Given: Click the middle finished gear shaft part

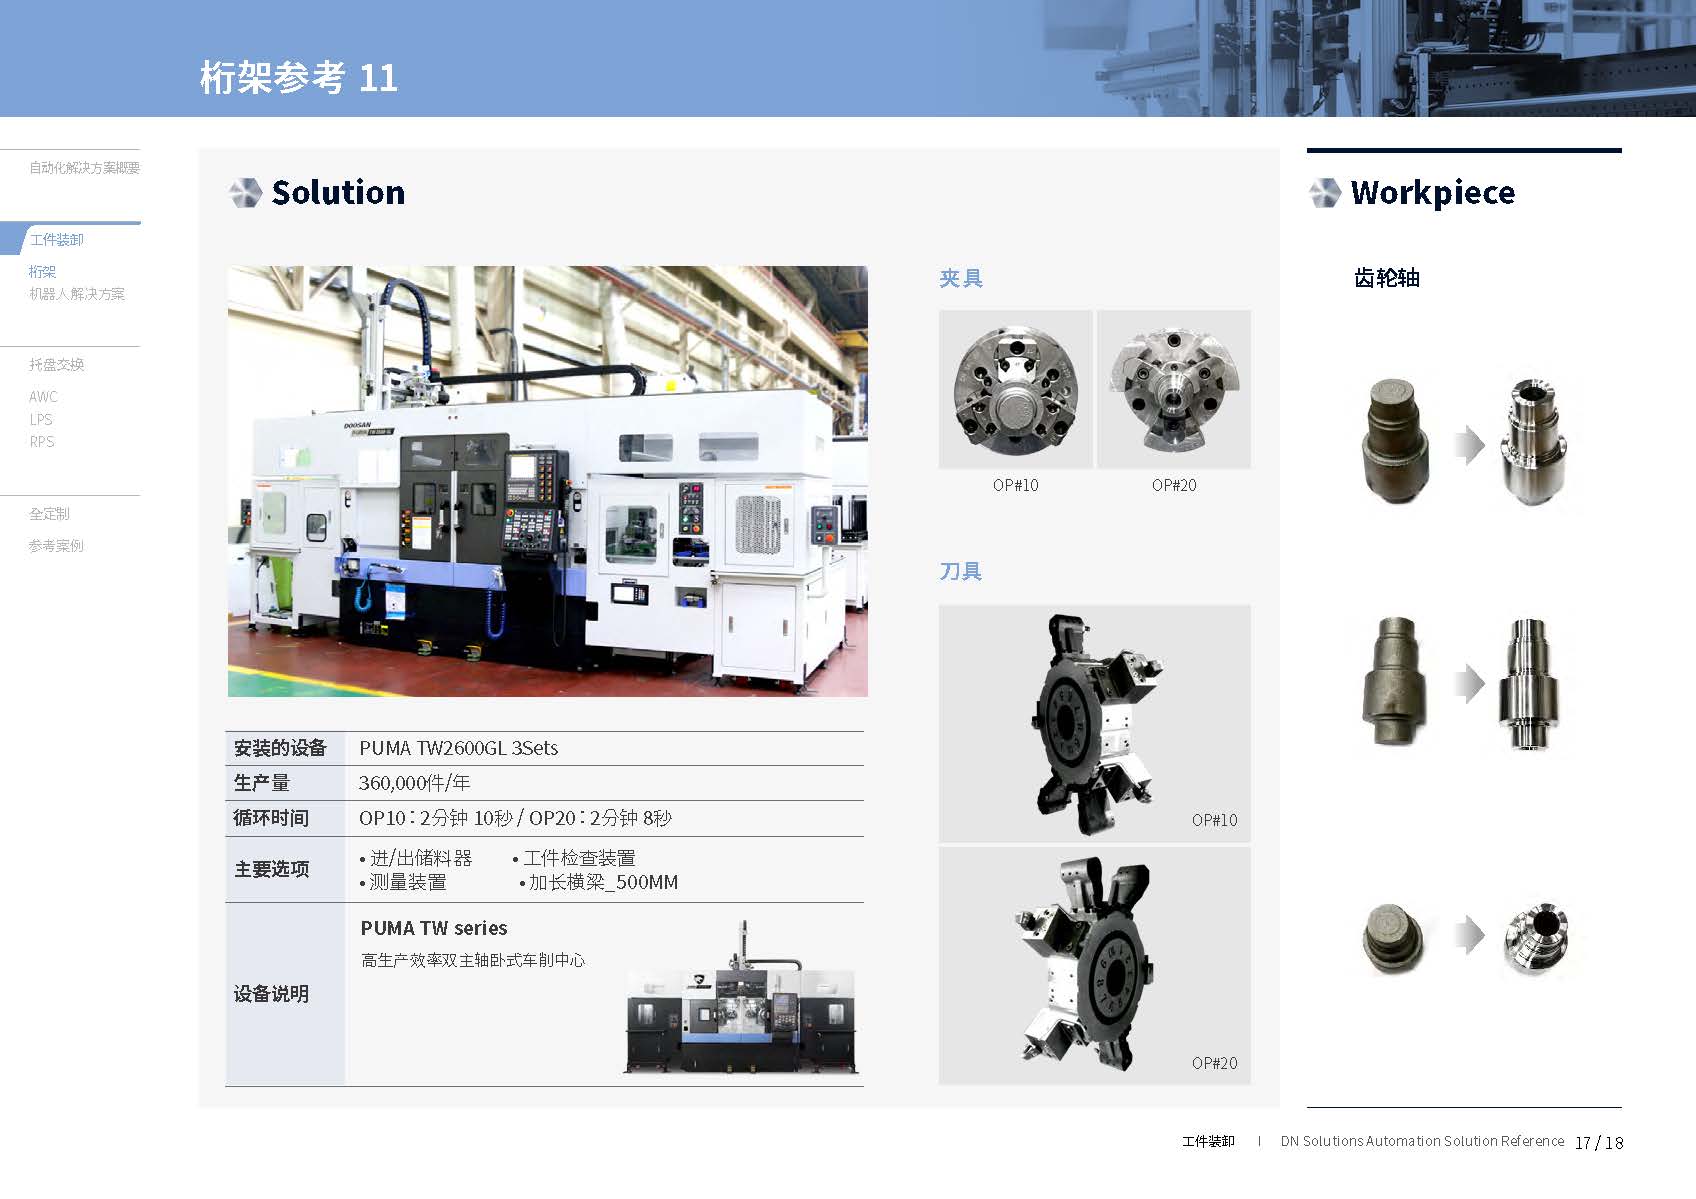Looking at the screenshot, I should pyautogui.click(x=1530, y=684).
